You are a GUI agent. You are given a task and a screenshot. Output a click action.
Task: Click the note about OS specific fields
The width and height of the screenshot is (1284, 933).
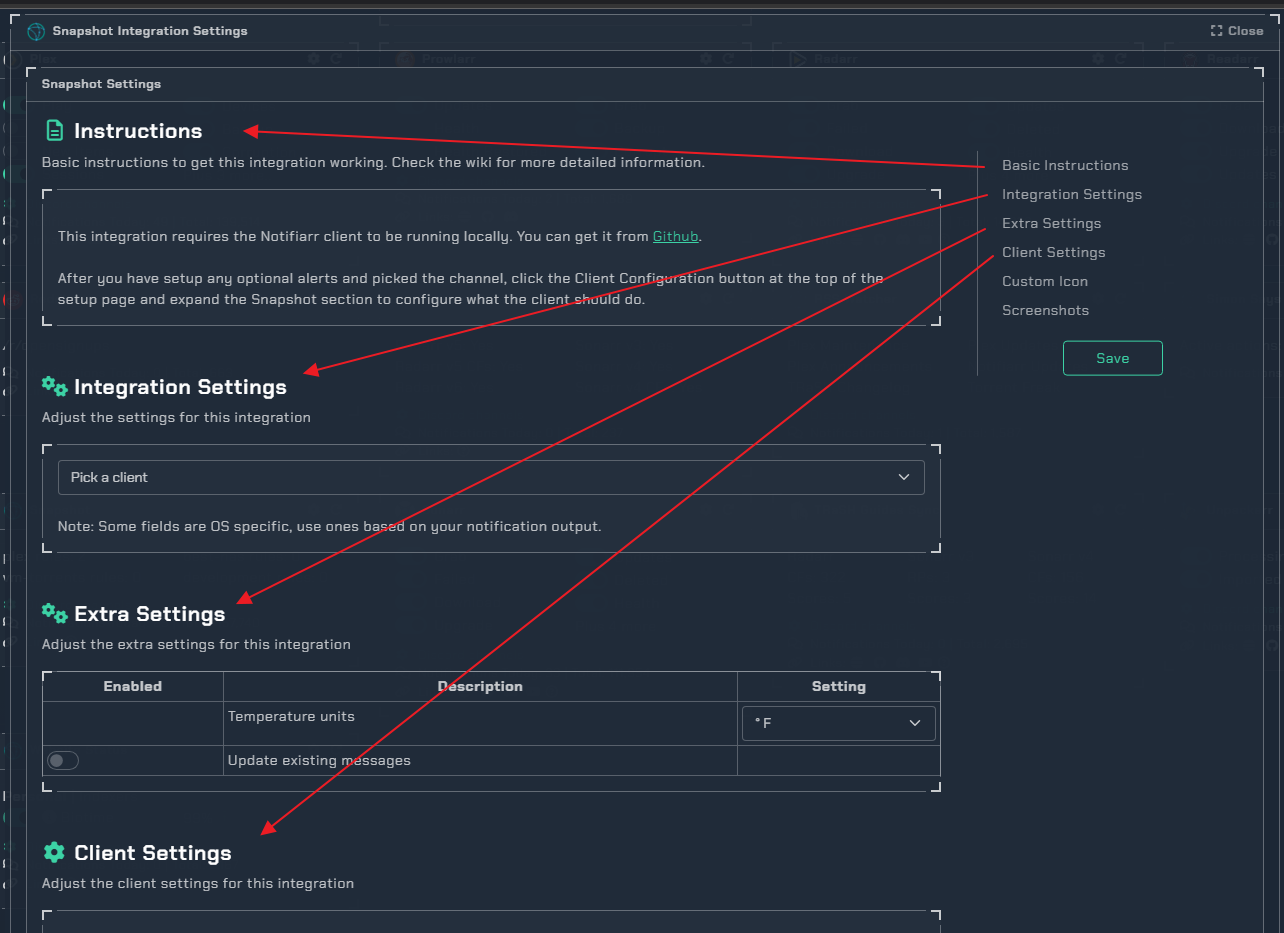pos(330,526)
